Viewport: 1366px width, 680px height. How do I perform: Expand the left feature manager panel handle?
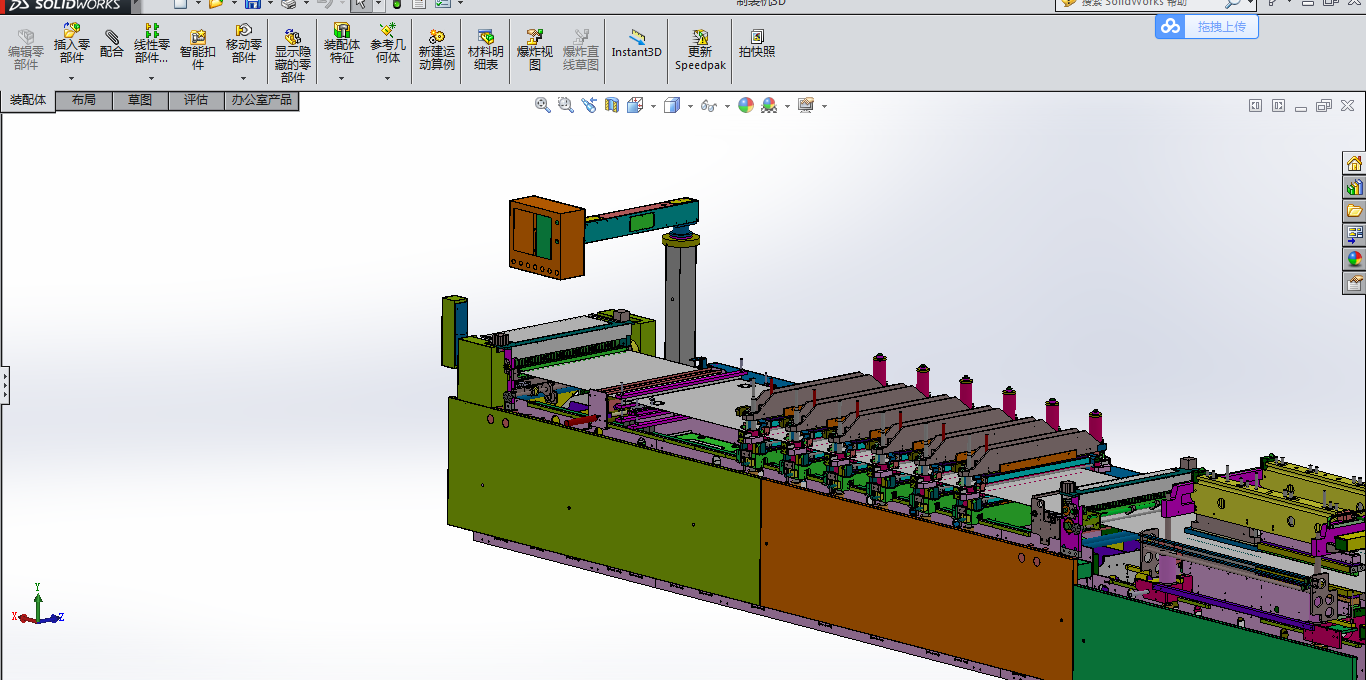pyautogui.click(x=4, y=384)
